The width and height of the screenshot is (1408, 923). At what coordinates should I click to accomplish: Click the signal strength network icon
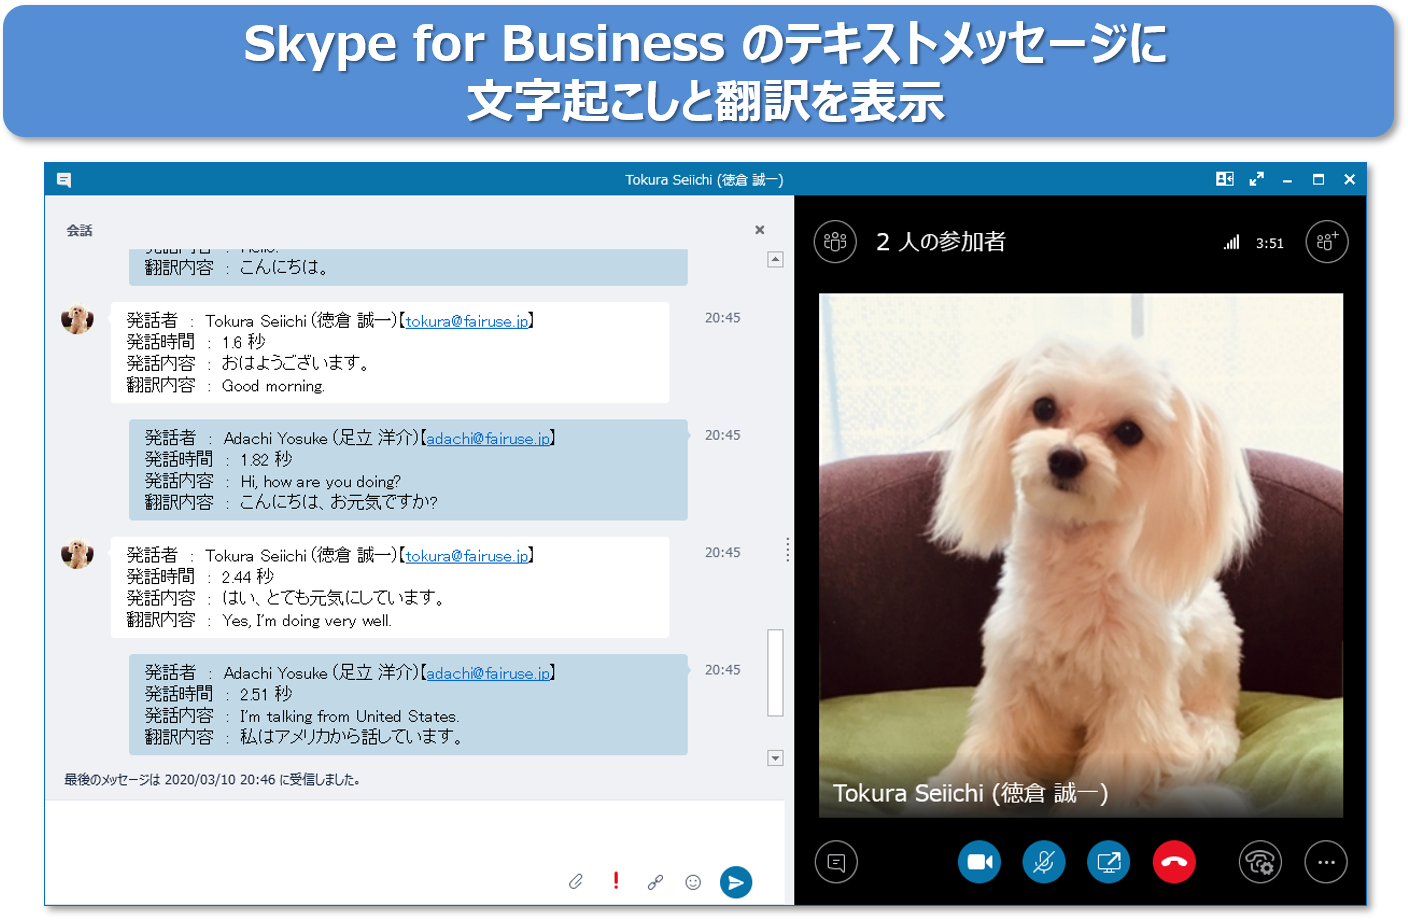click(1232, 242)
